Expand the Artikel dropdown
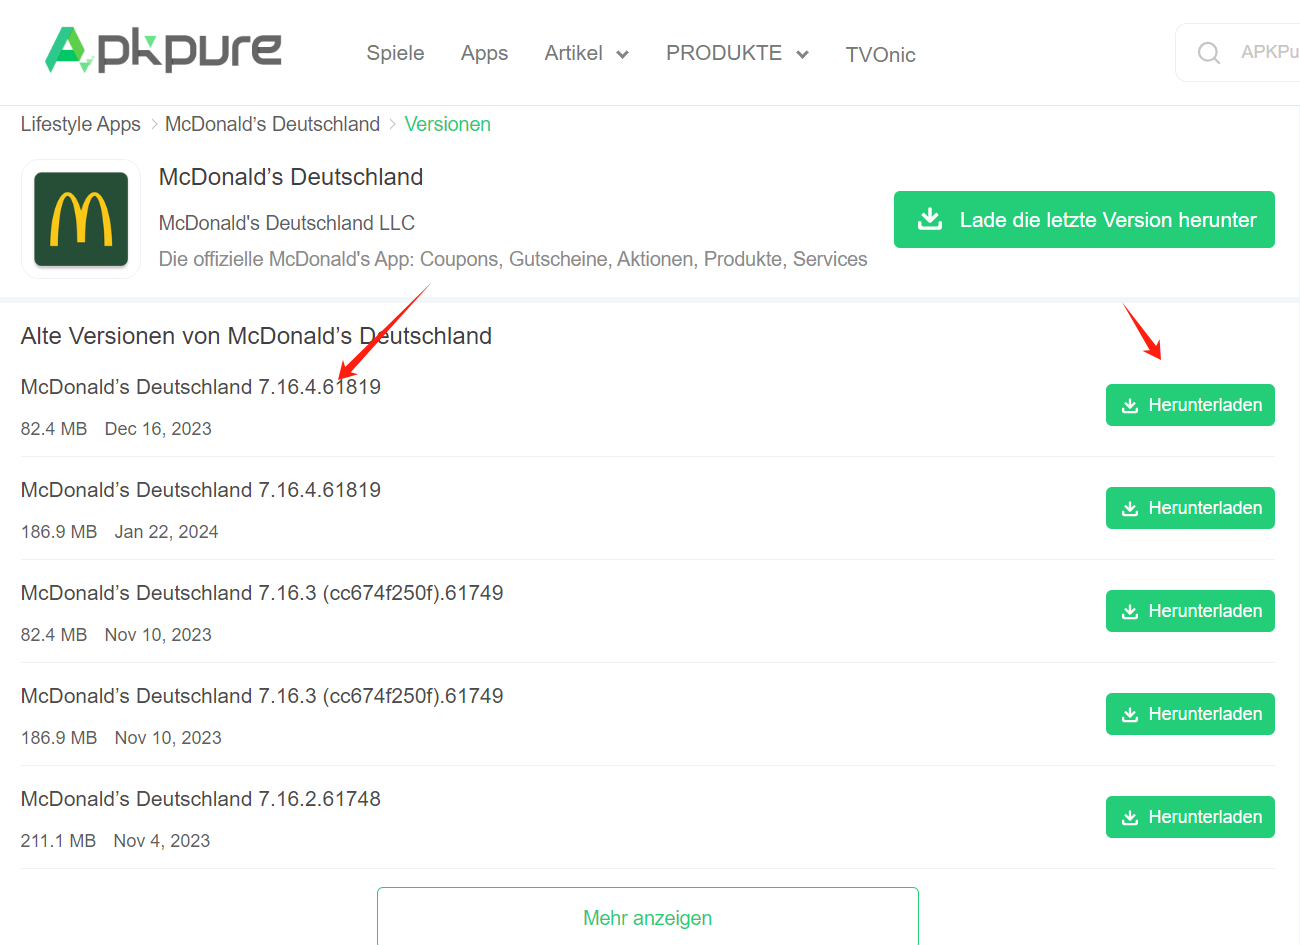Viewport: 1300px width, 945px height. [x=587, y=53]
